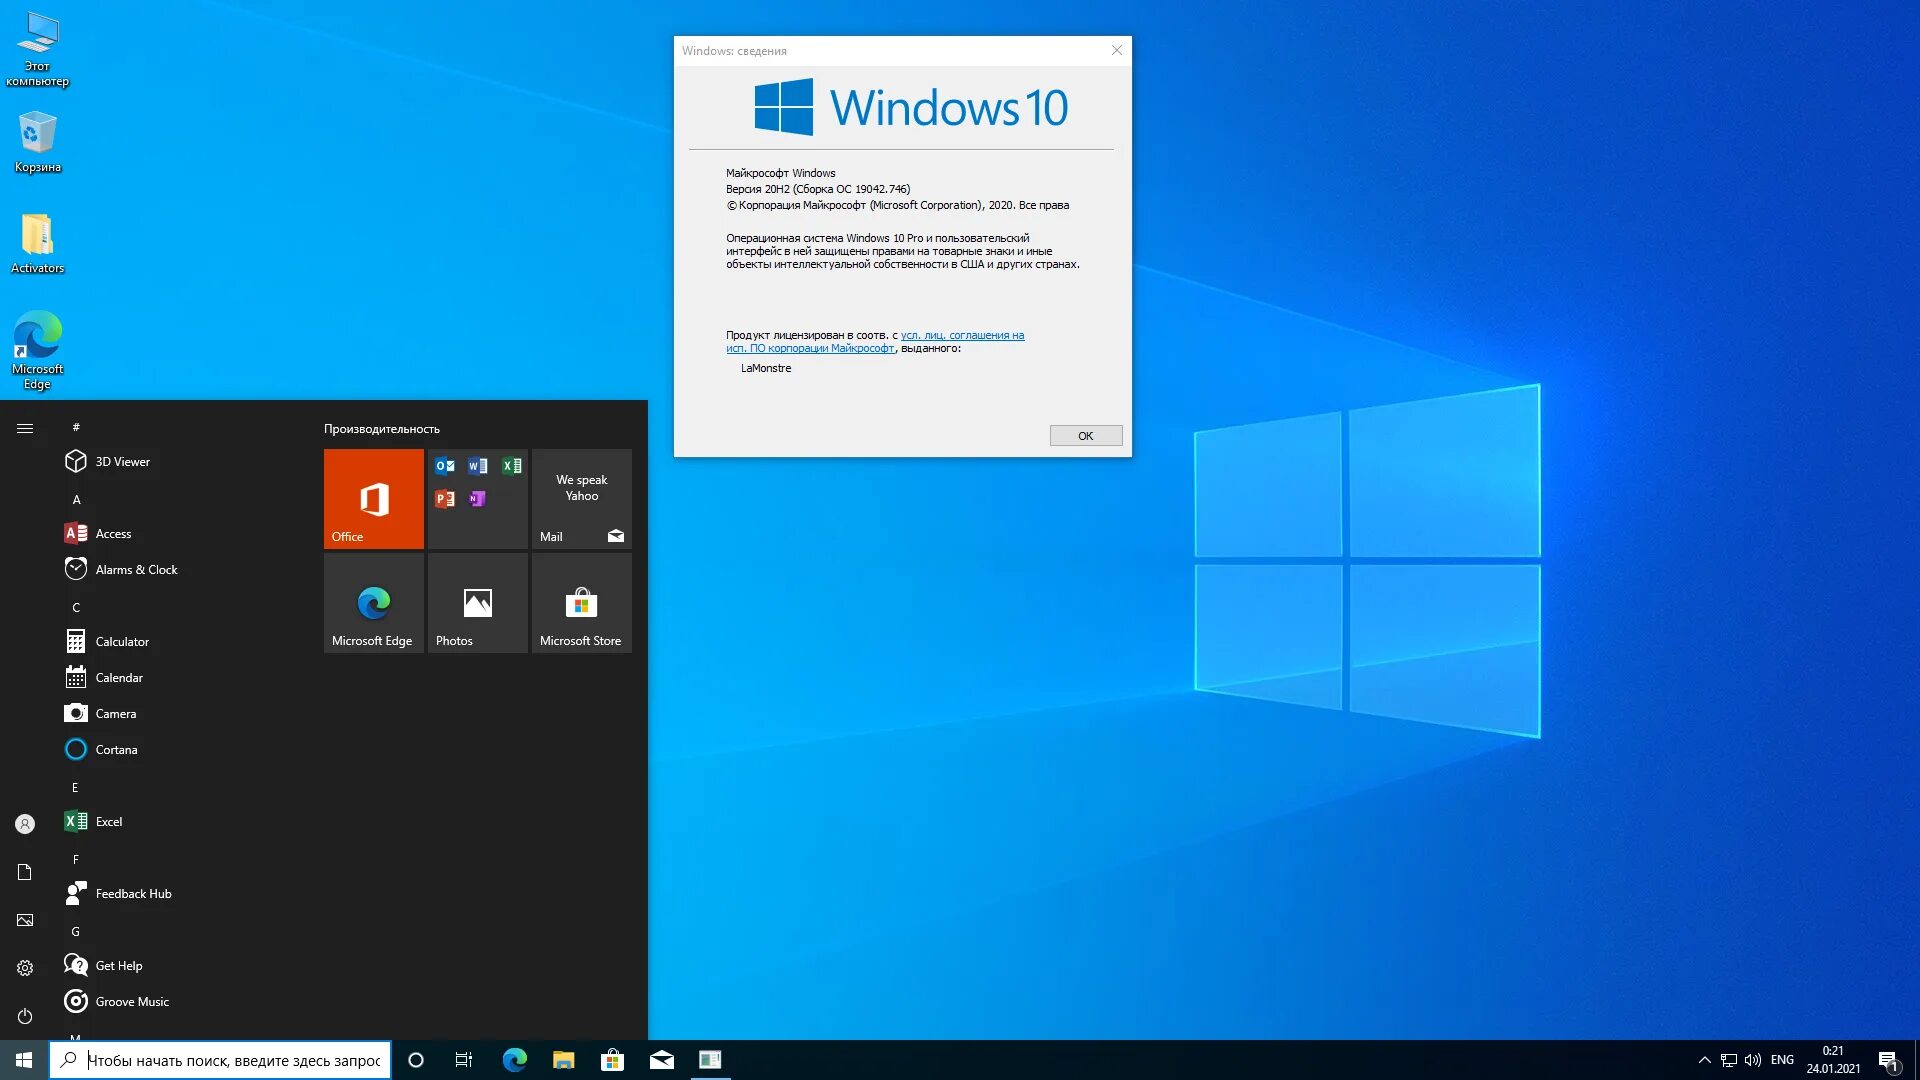Expand the Start menu hamburger navigation
1920x1080 pixels.
pos(25,428)
